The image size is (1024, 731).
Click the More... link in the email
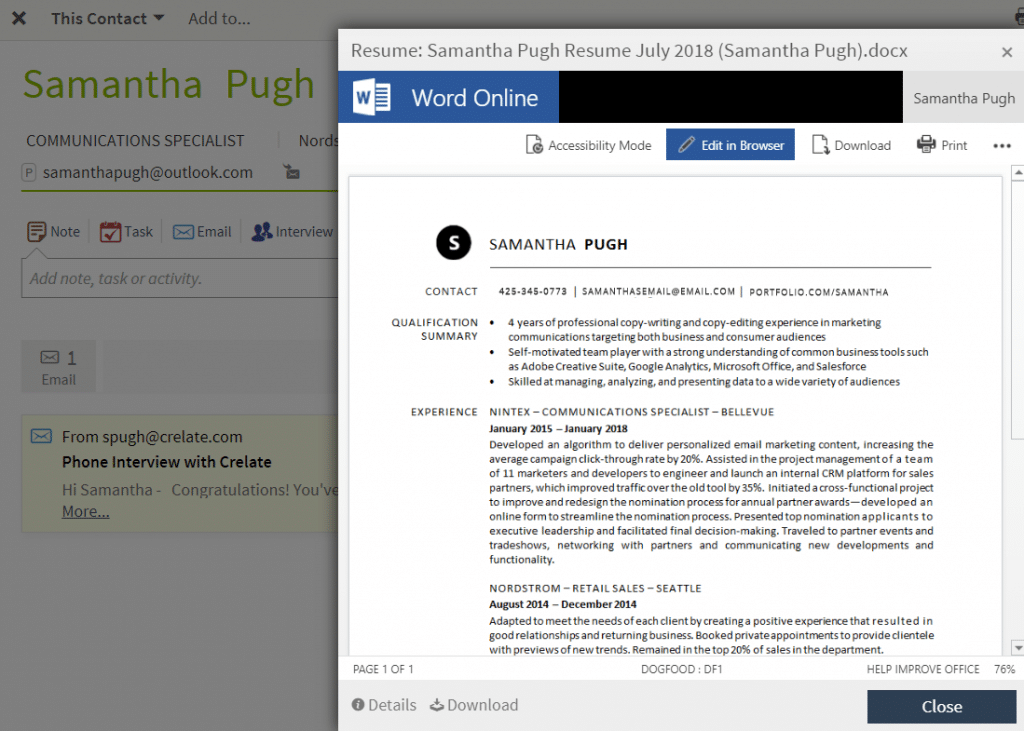click(86, 512)
